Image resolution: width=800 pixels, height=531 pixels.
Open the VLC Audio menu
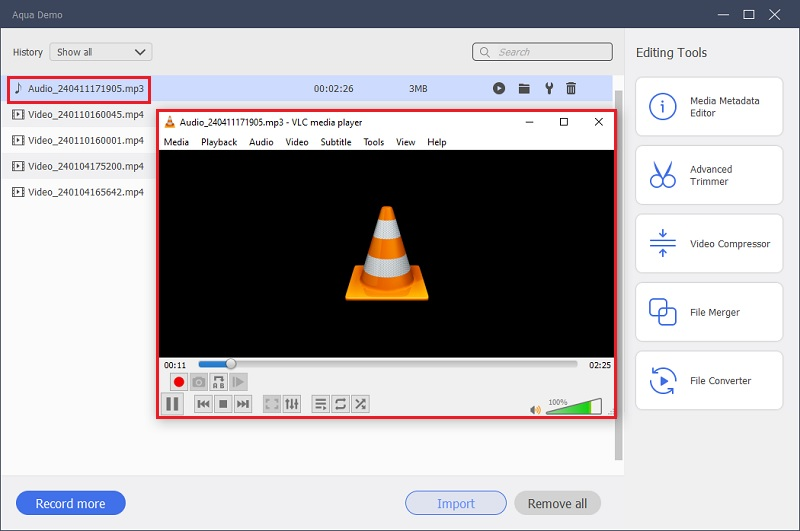point(261,142)
